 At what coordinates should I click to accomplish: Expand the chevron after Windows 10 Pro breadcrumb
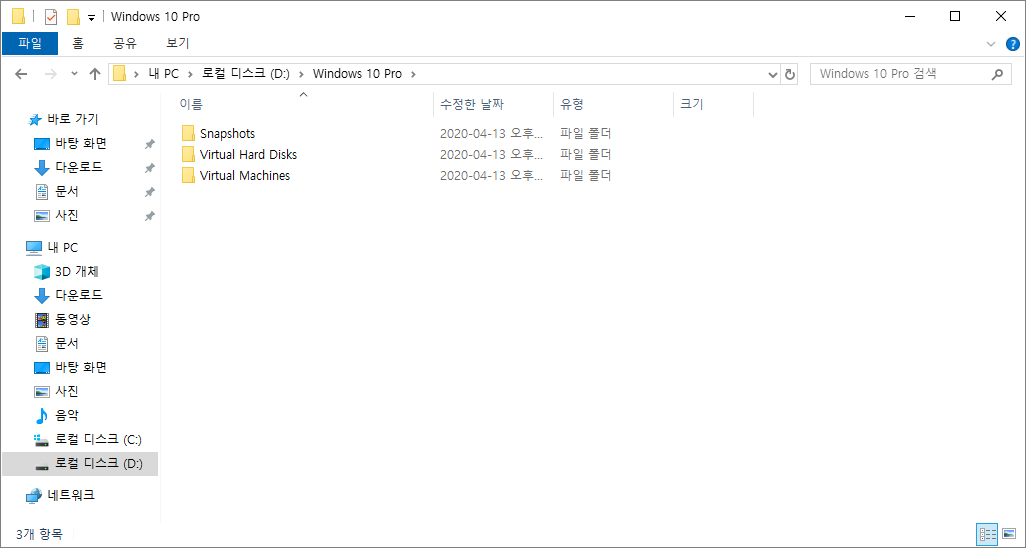click(413, 74)
